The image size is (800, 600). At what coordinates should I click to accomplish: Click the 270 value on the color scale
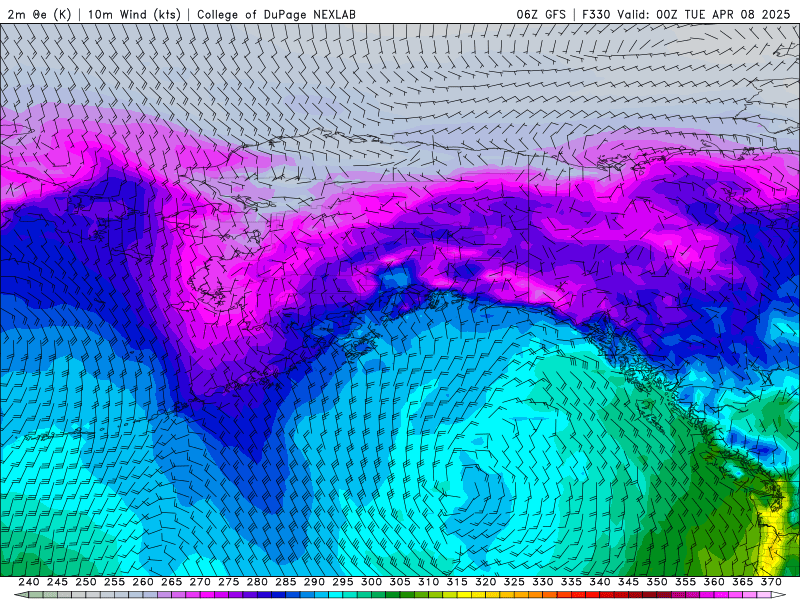click(x=200, y=582)
